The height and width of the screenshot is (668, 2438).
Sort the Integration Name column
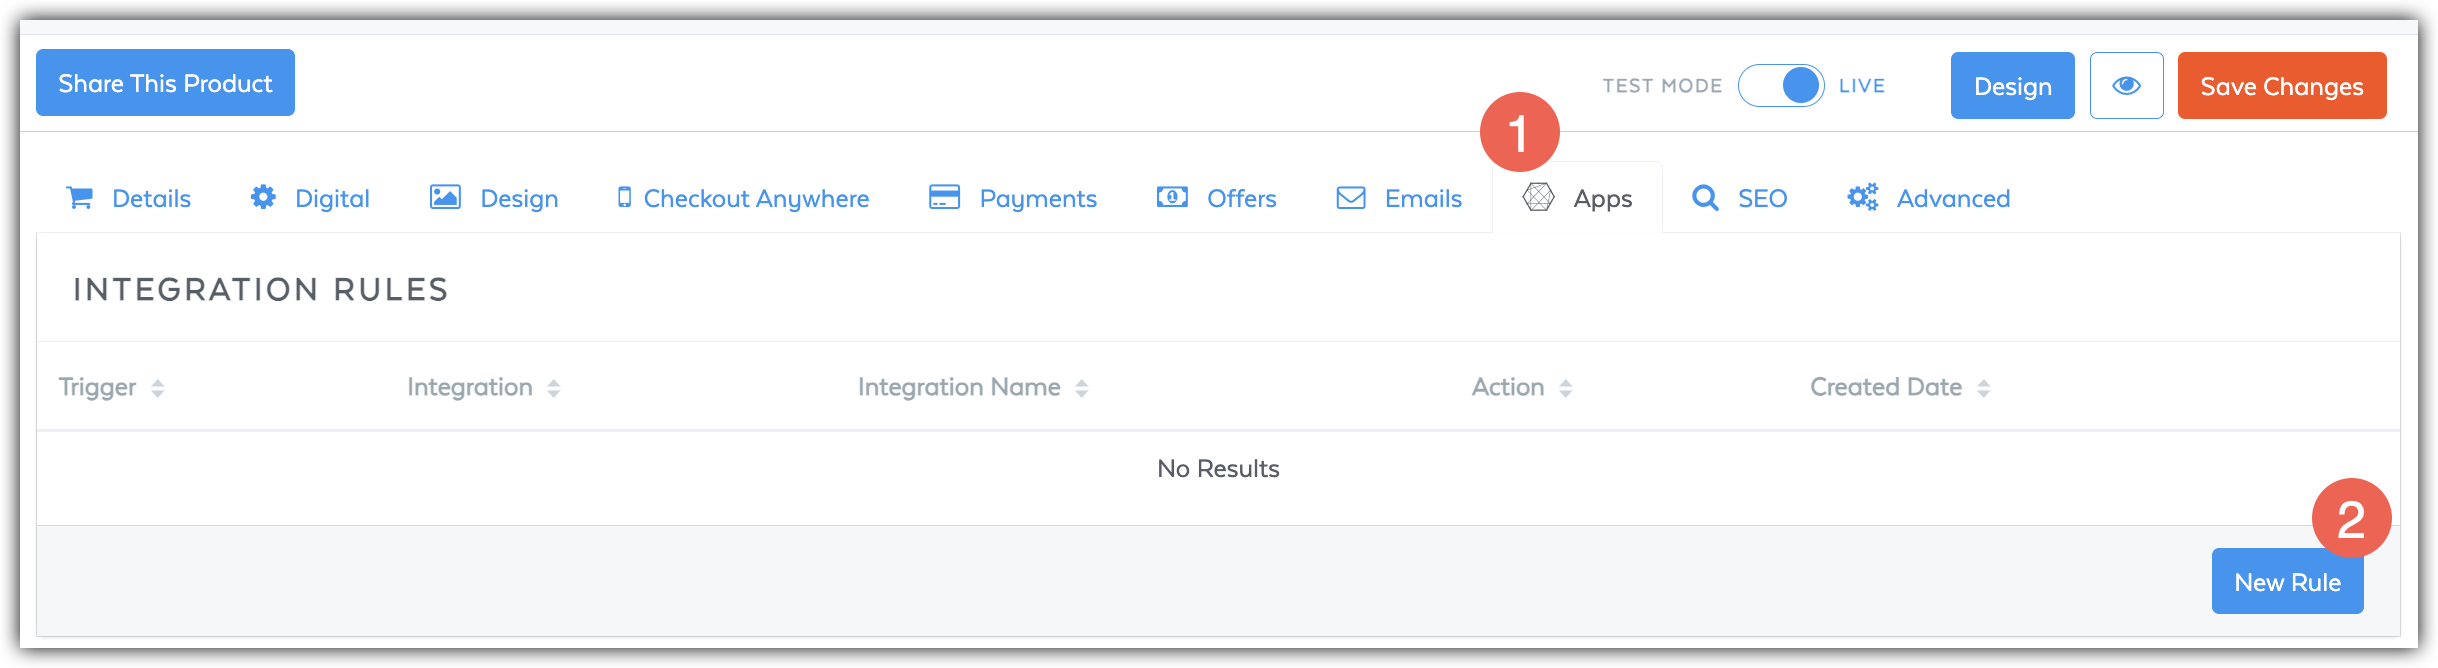pyautogui.click(x=1081, y=387)
